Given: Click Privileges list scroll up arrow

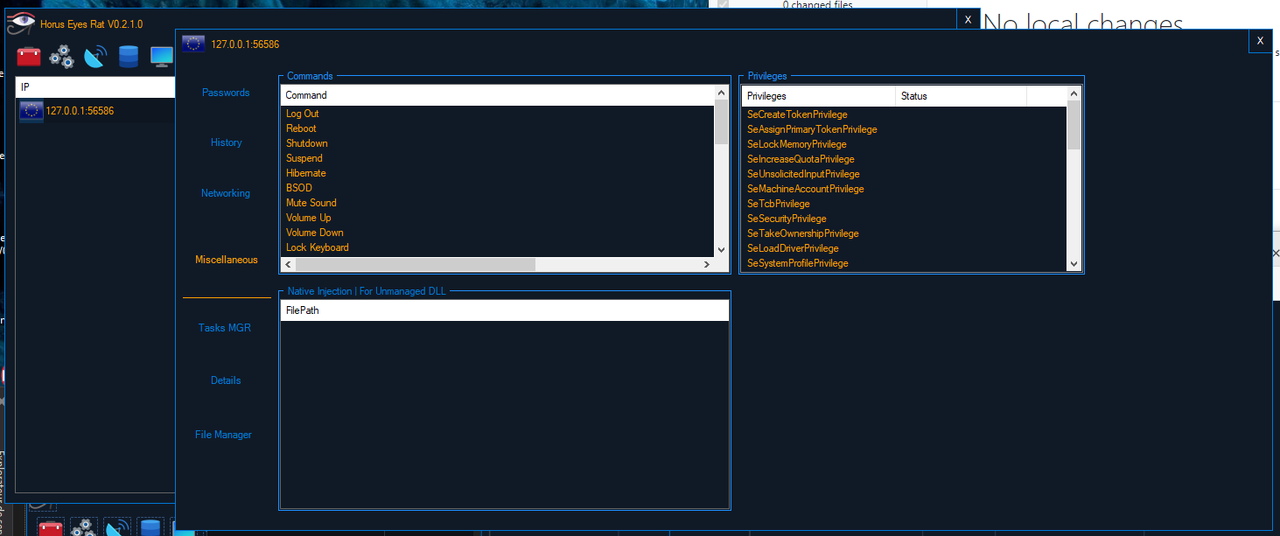Looking at the screenshot, I should click(x=1074, y=94).
